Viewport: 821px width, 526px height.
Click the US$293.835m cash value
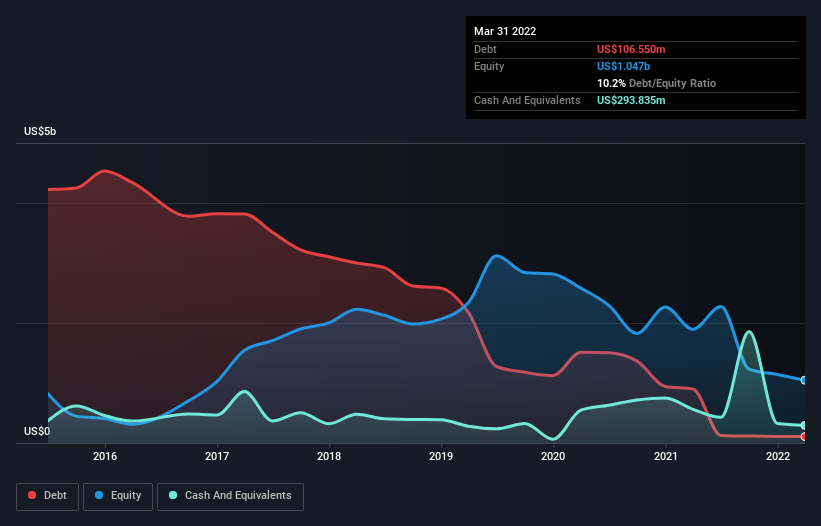(x=631, y=100)
